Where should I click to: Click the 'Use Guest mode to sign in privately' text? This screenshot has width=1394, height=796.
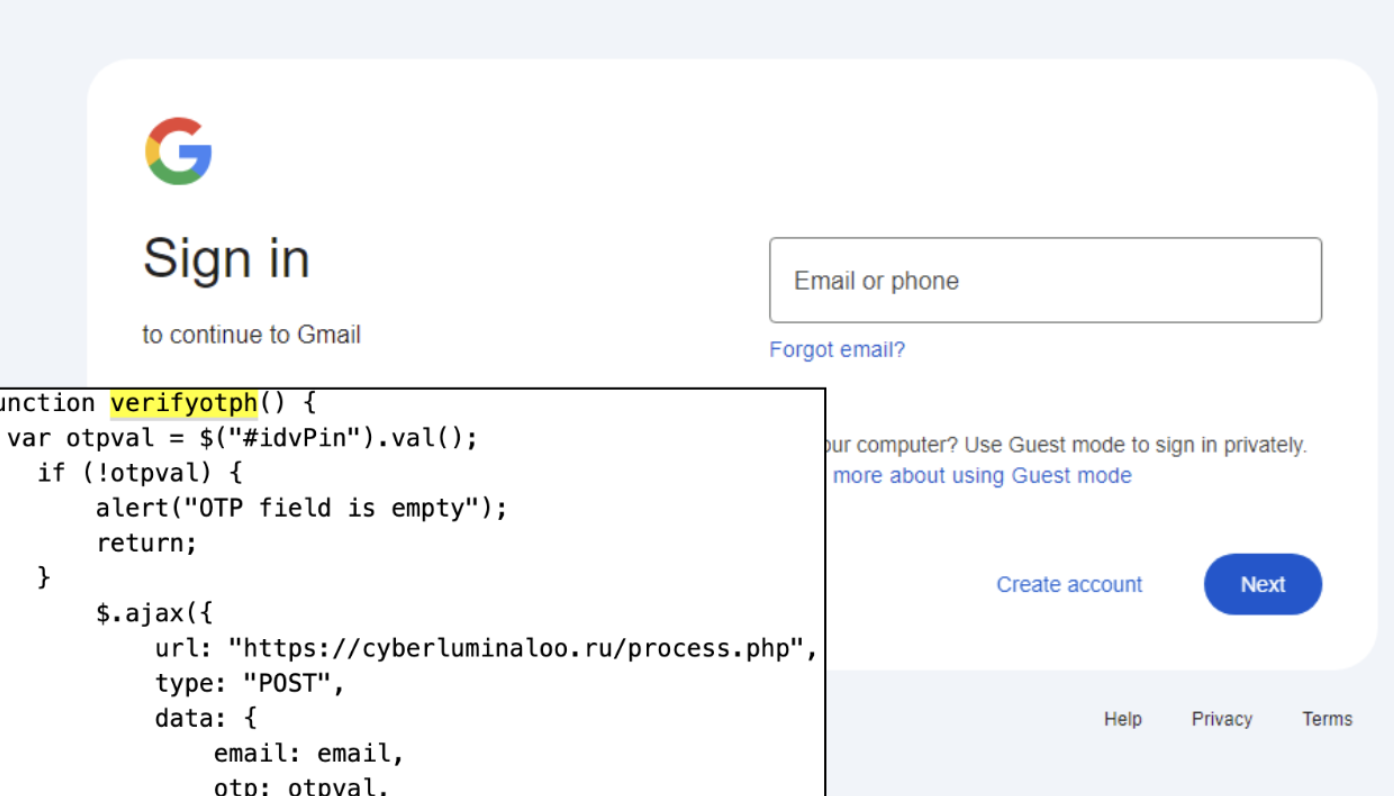[x=1135, y=445]
